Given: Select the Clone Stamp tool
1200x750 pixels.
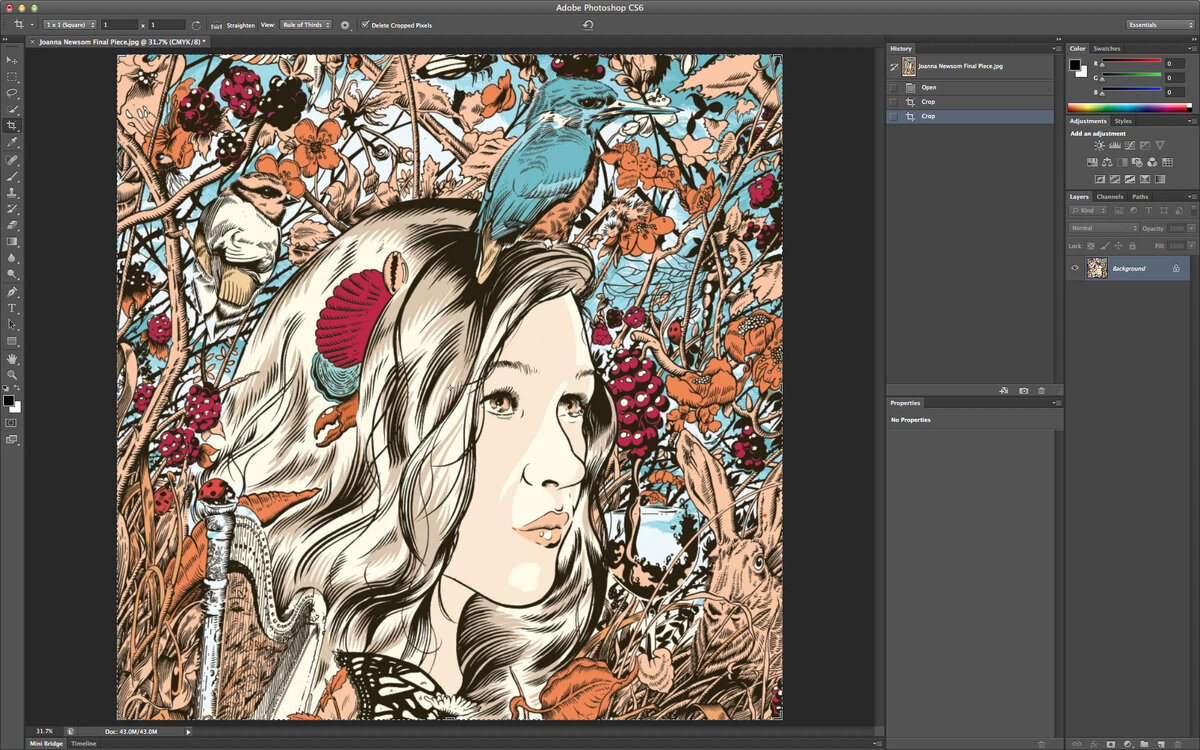Looking at the screenshot, I should tap(12, 192).
